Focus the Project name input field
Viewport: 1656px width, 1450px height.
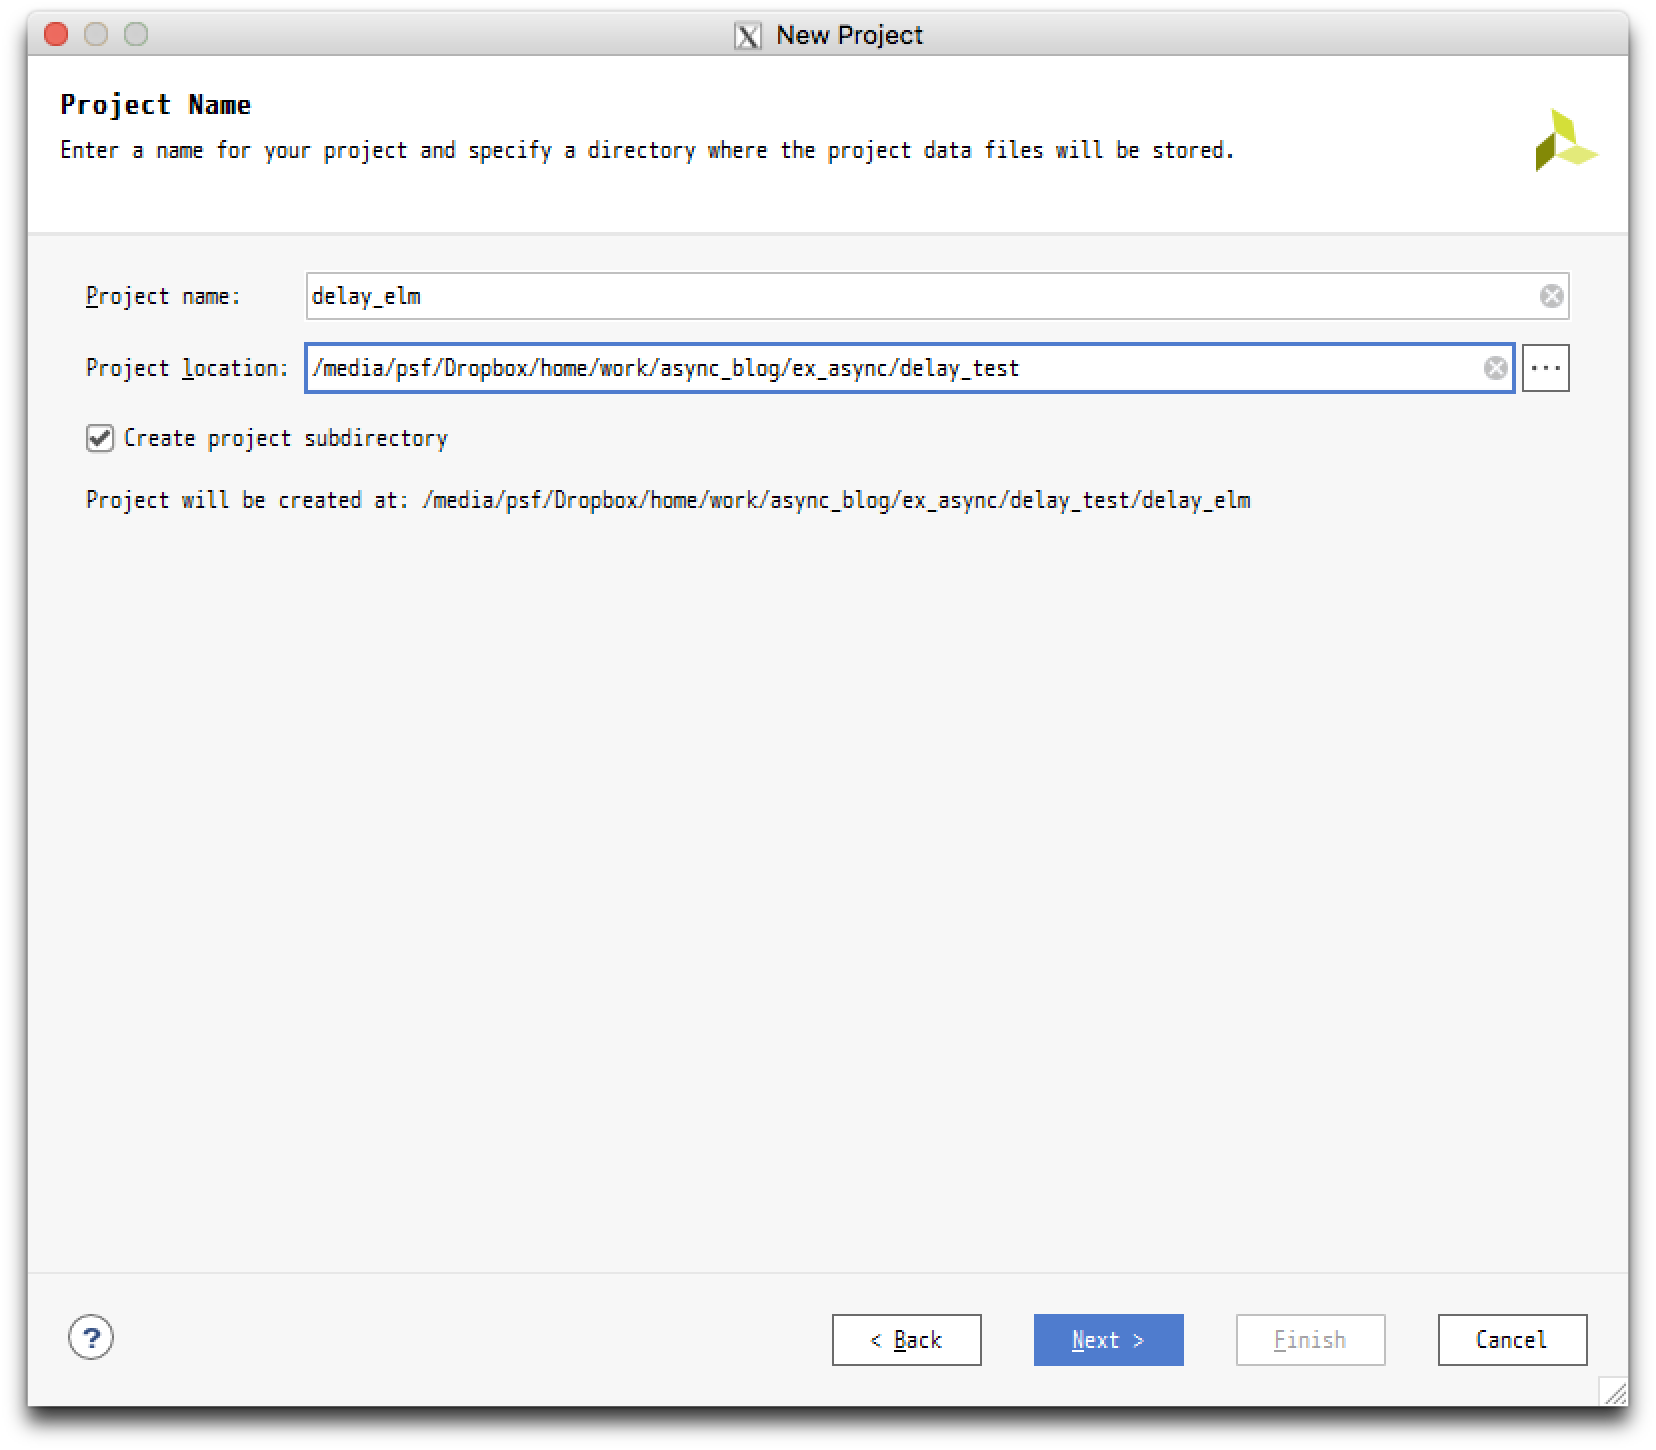point(920,296)
